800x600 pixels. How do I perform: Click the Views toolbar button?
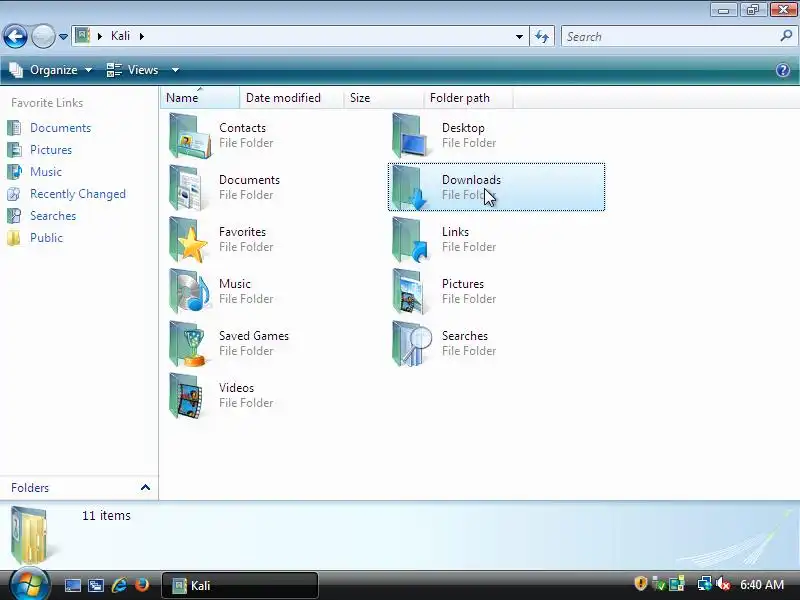[x=133, y=70]
